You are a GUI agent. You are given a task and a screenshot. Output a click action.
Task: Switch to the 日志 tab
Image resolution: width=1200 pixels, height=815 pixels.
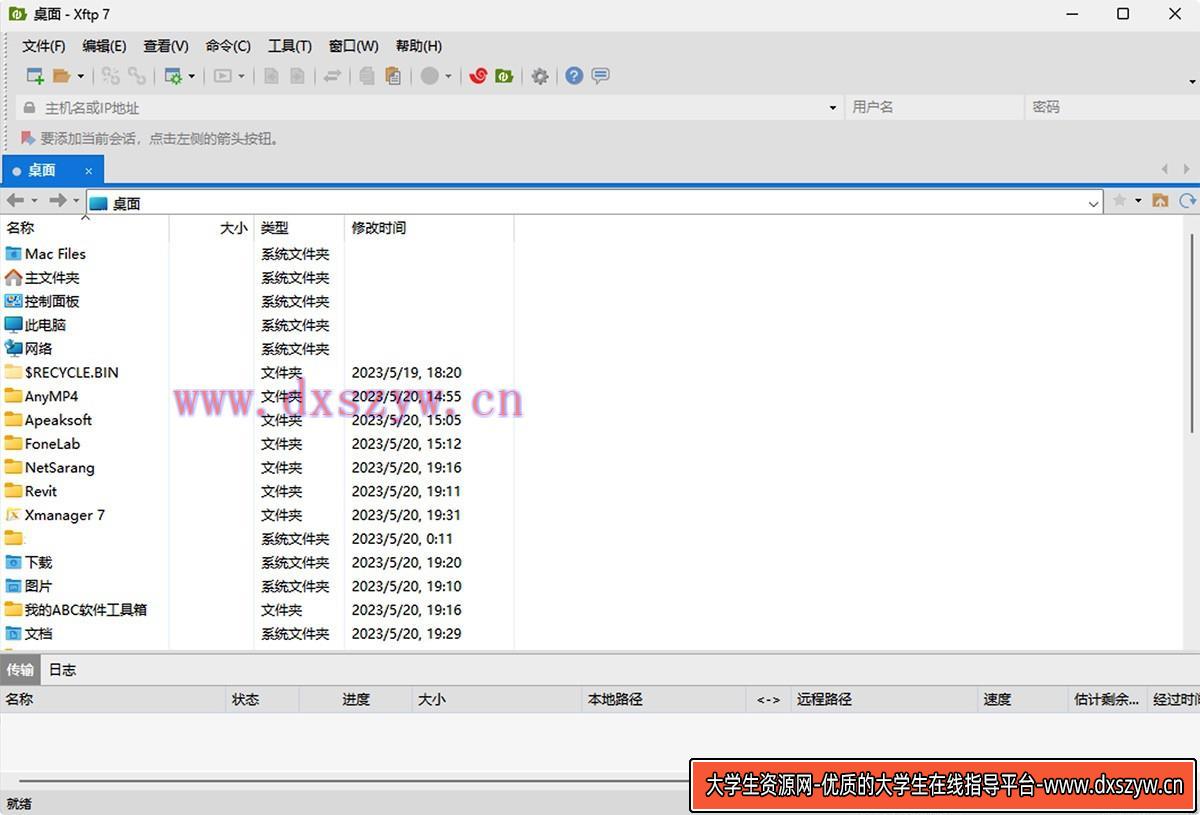62,670
